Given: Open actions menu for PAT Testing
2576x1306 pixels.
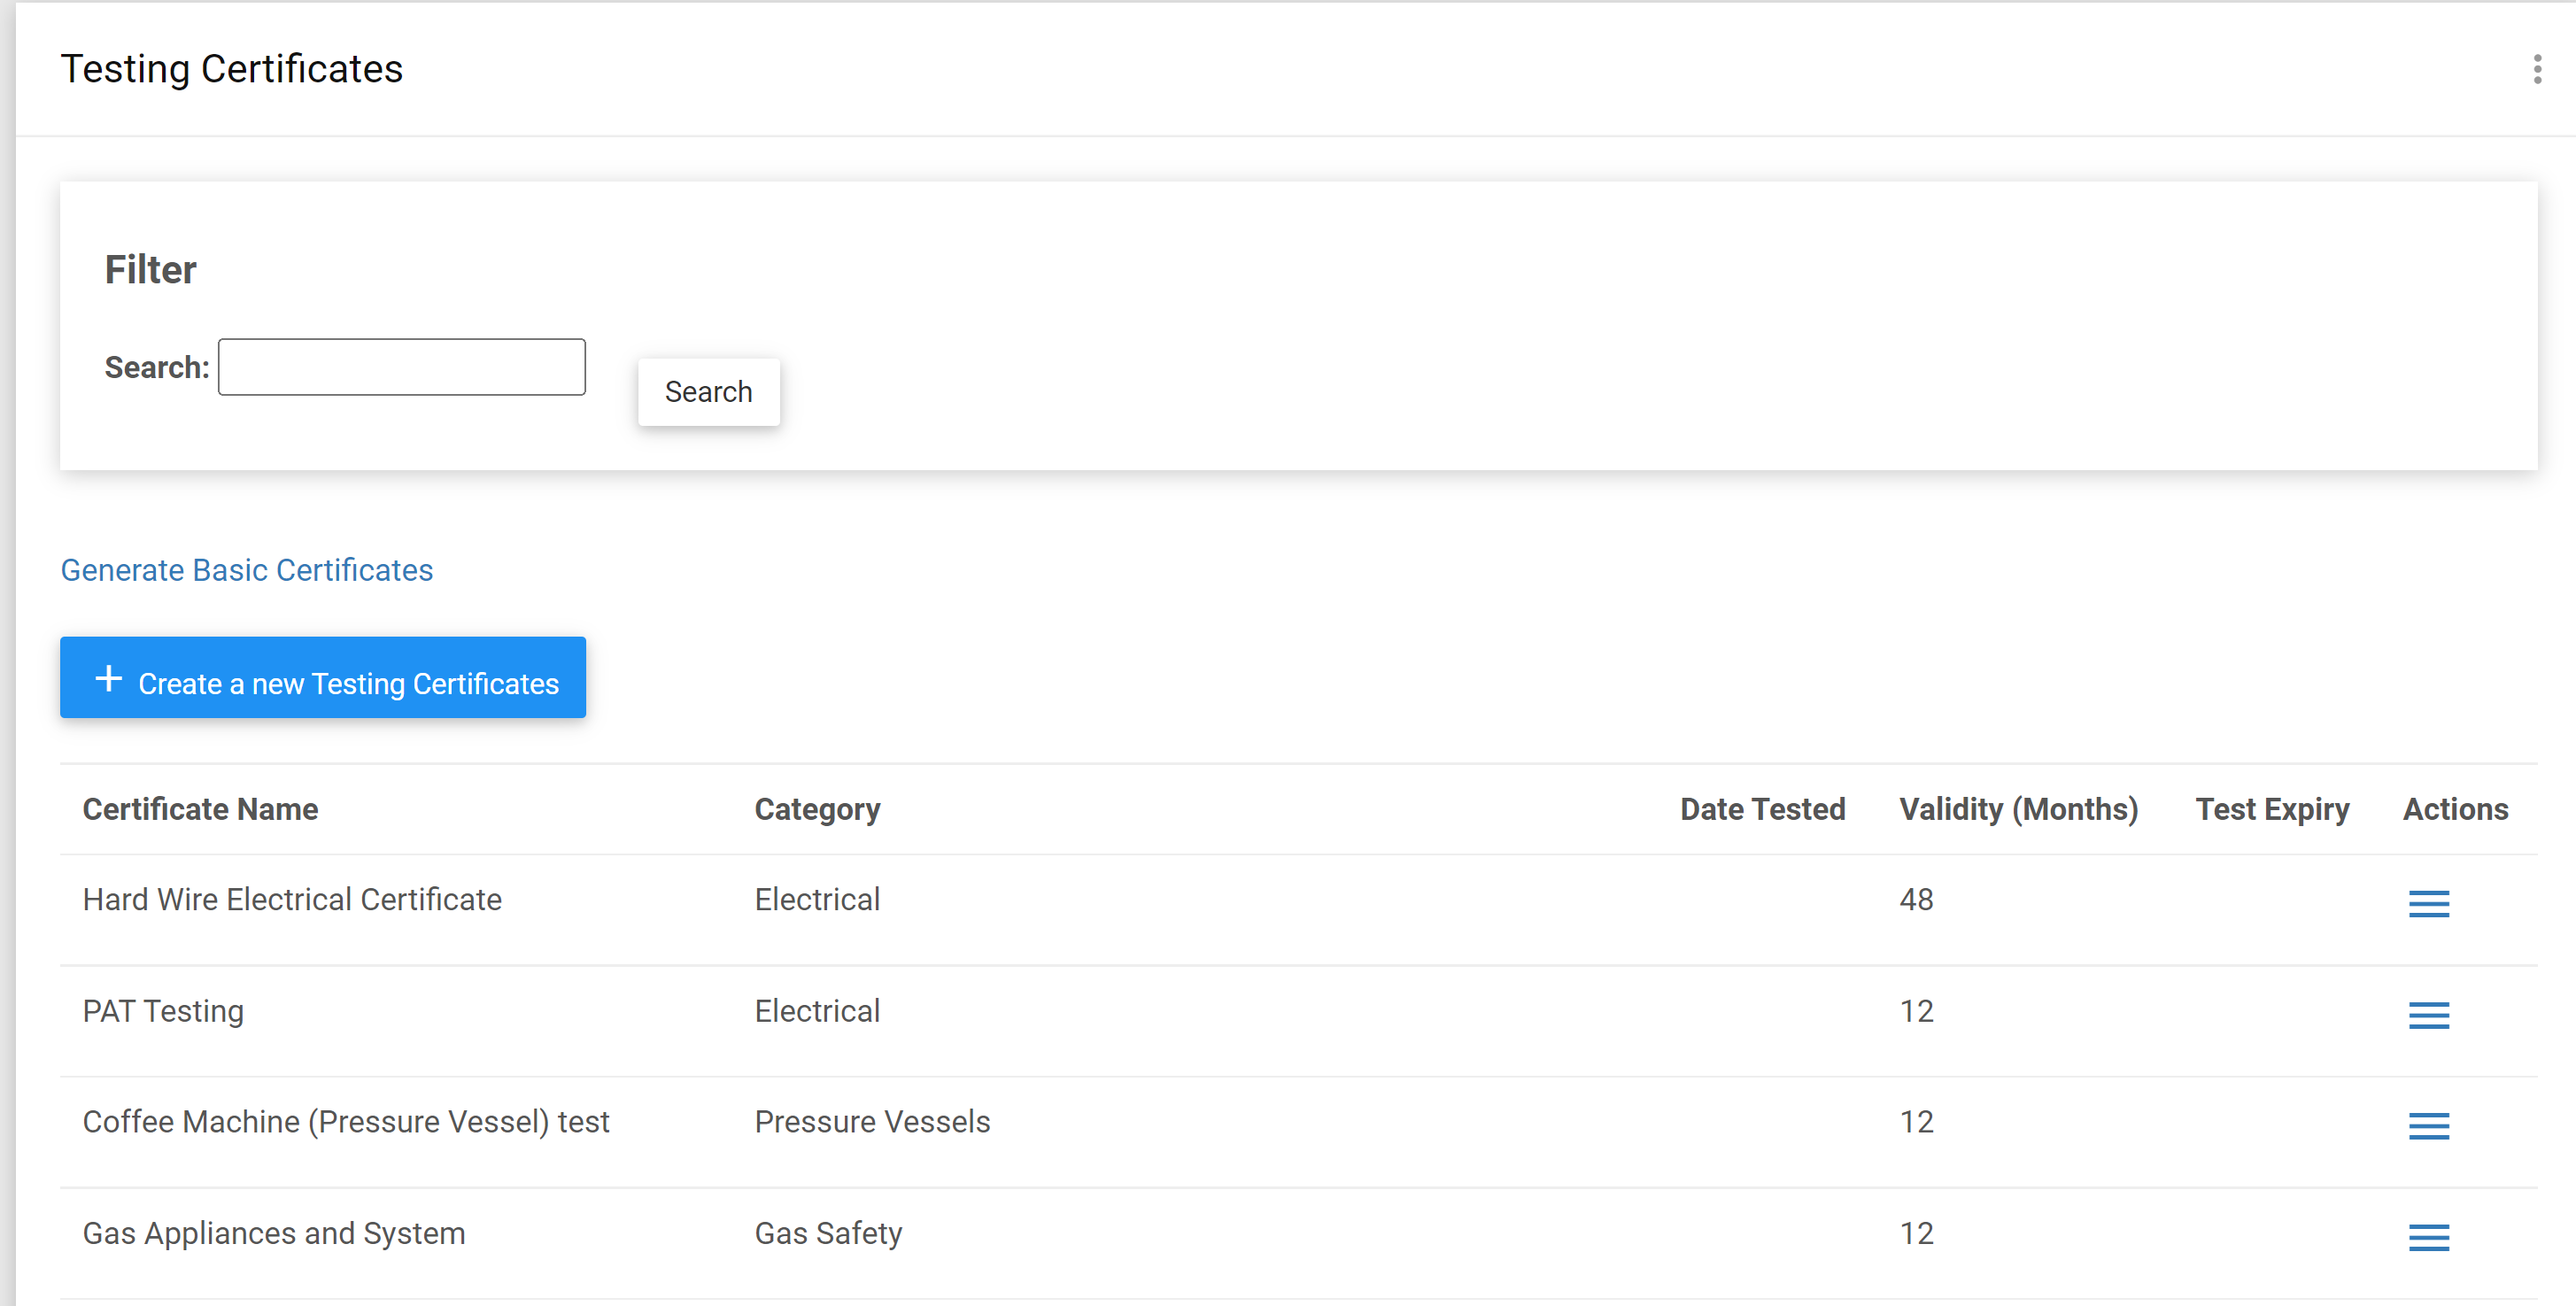Looking at the screenshot, I should 2428,1014.
